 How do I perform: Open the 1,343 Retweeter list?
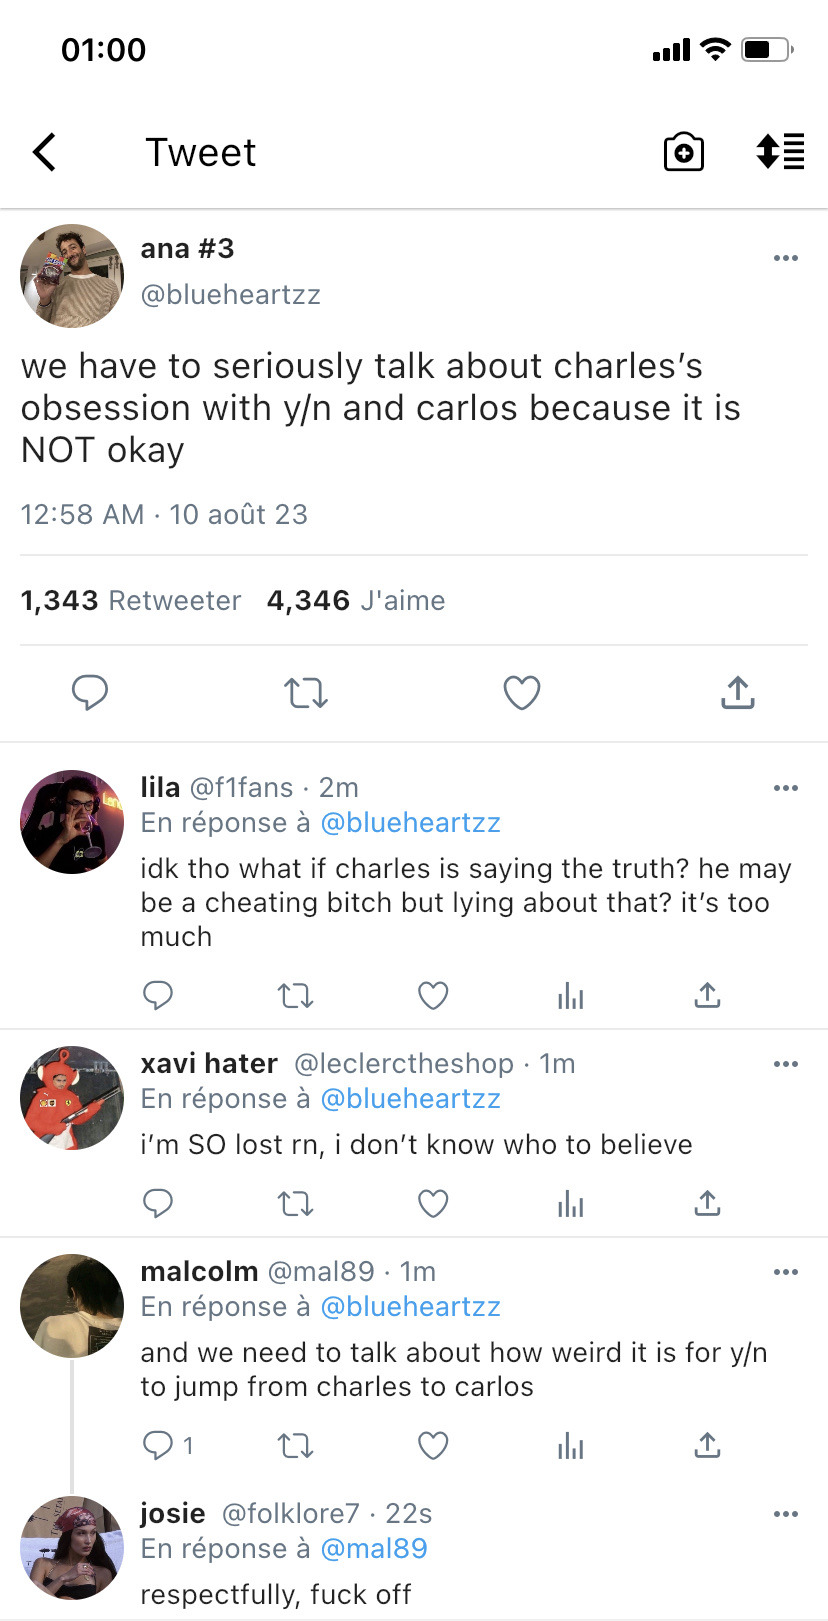click(131, 600)
